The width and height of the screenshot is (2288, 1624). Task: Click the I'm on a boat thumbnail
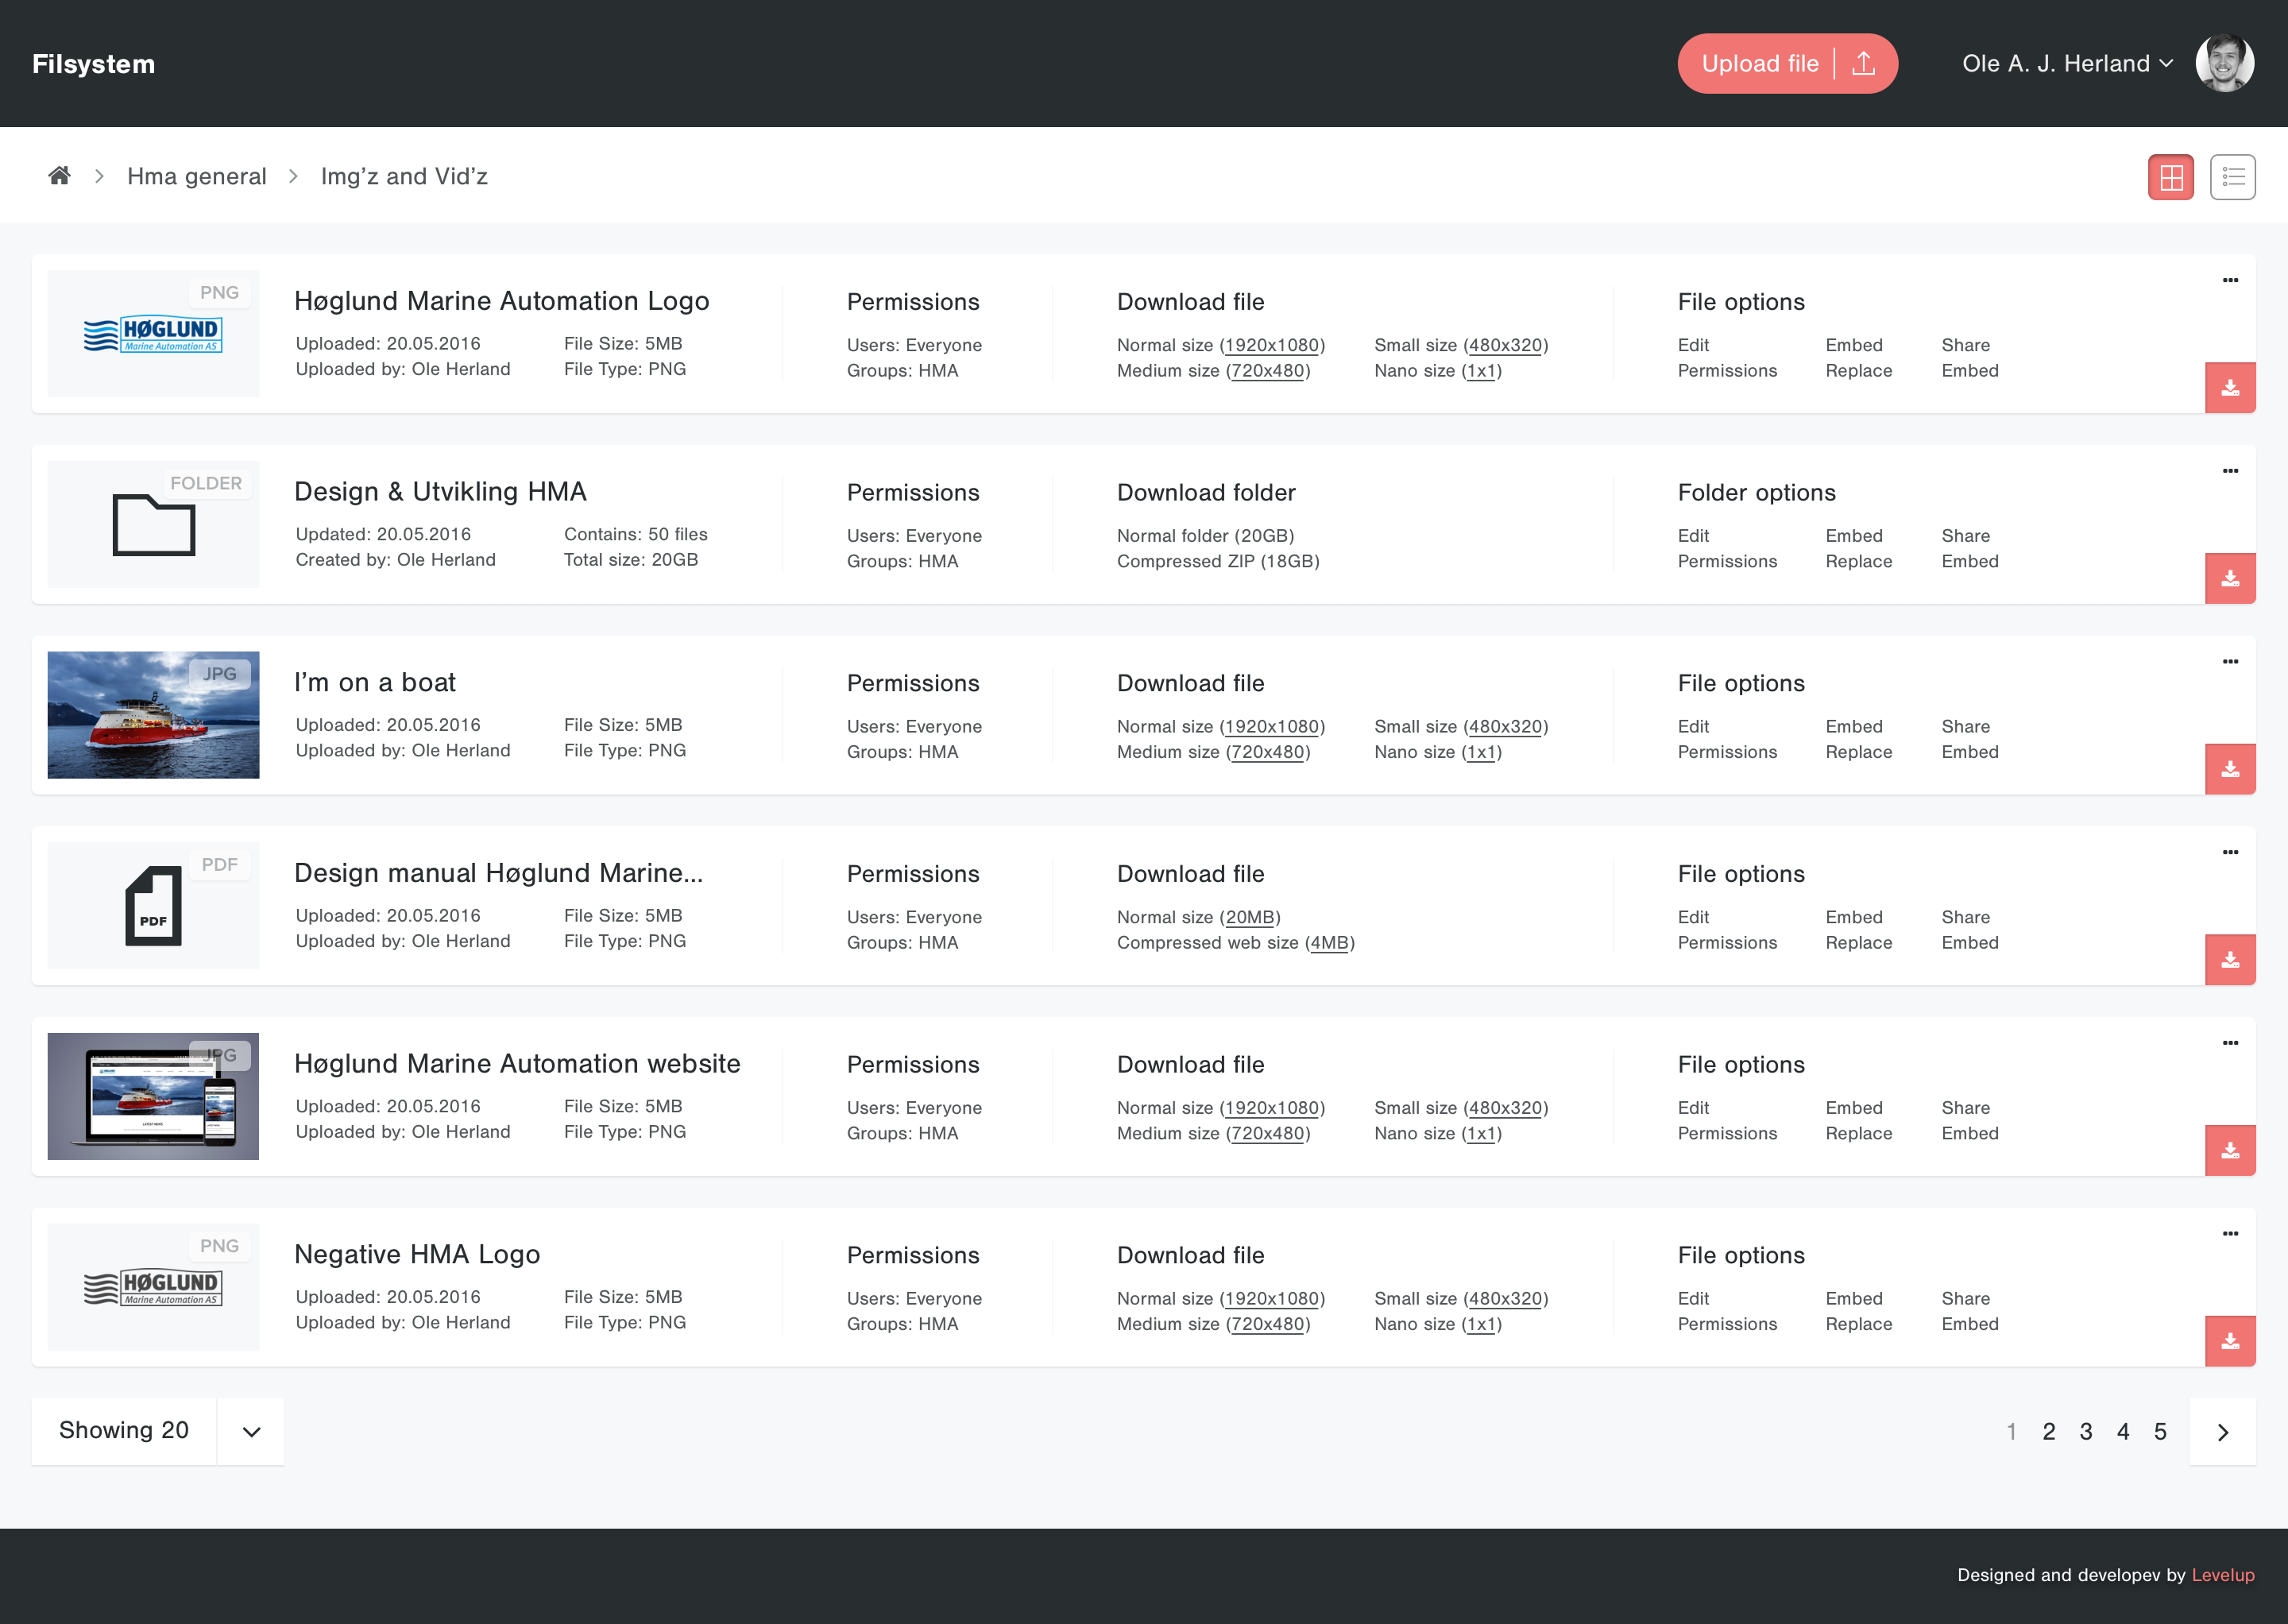click(152, 714)
